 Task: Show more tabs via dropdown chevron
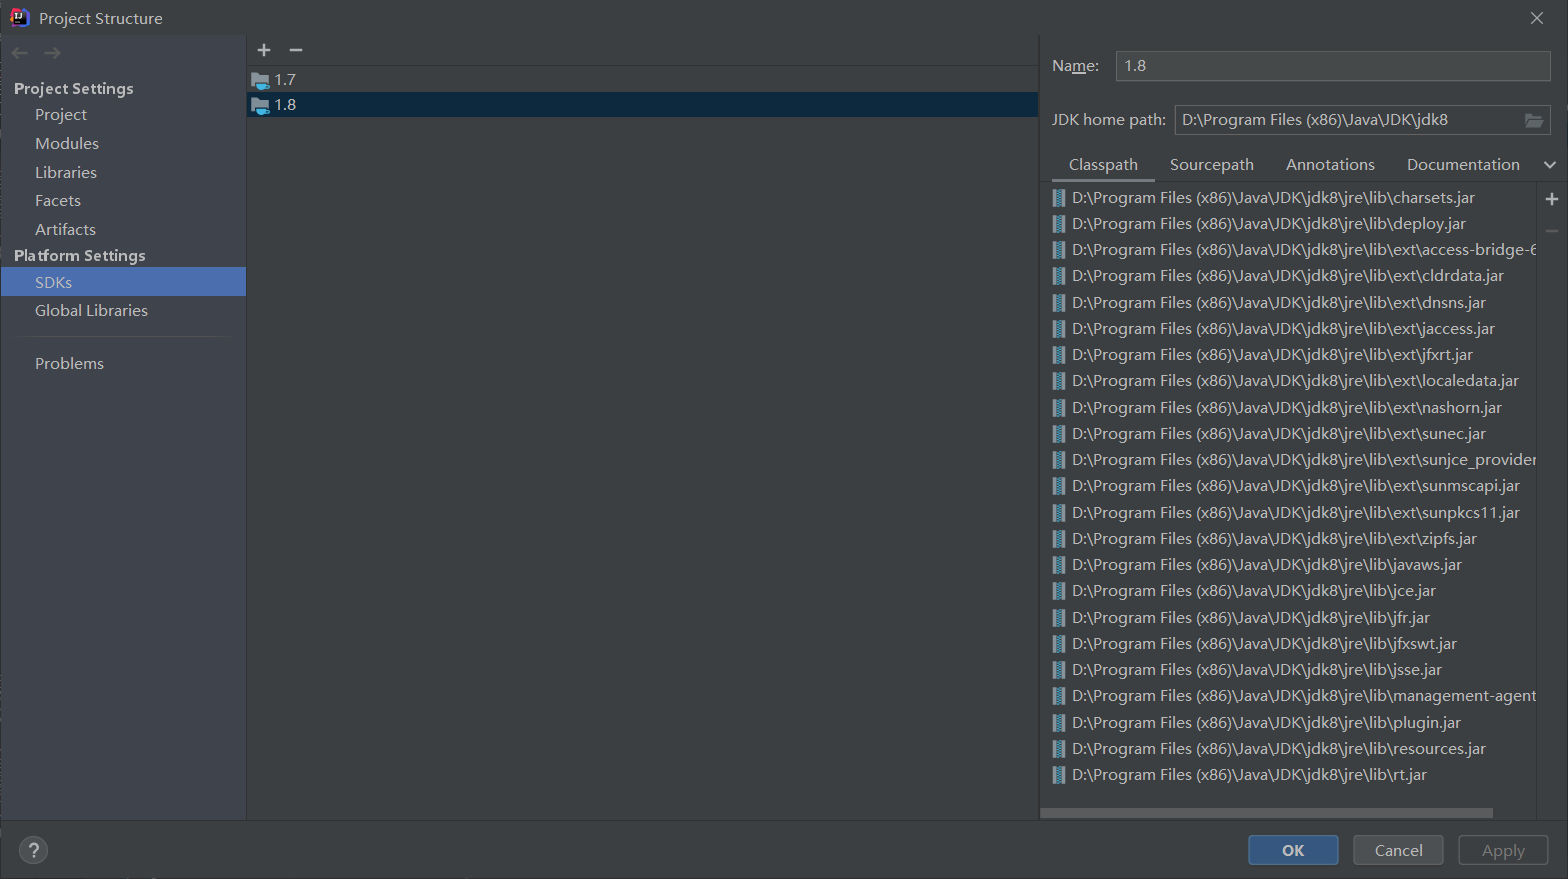1550,165
